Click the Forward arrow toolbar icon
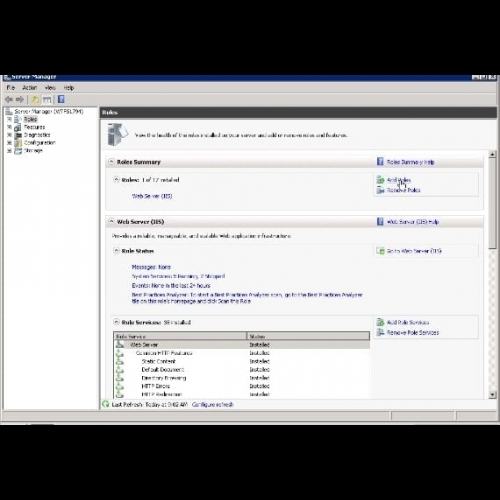The width and height of the screenshot is (500, 500). [20, 99]
